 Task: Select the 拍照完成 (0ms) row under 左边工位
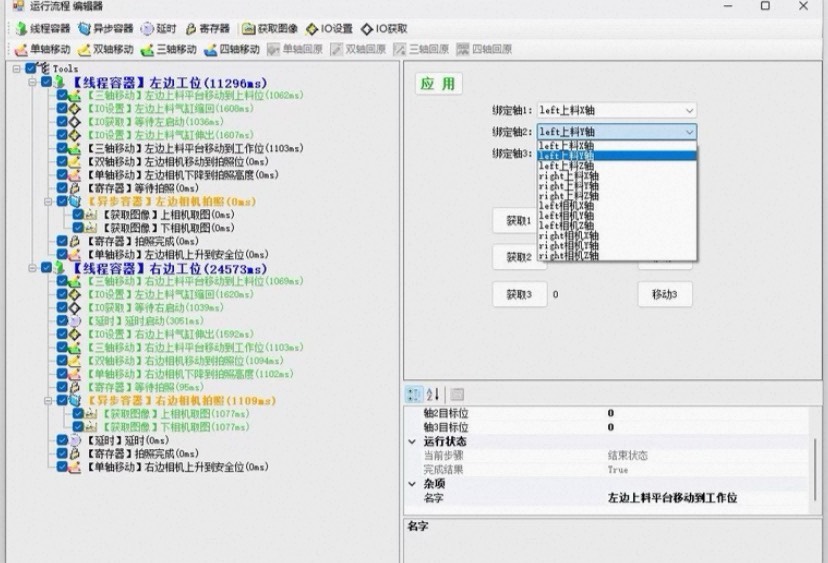tap(142, 241)
